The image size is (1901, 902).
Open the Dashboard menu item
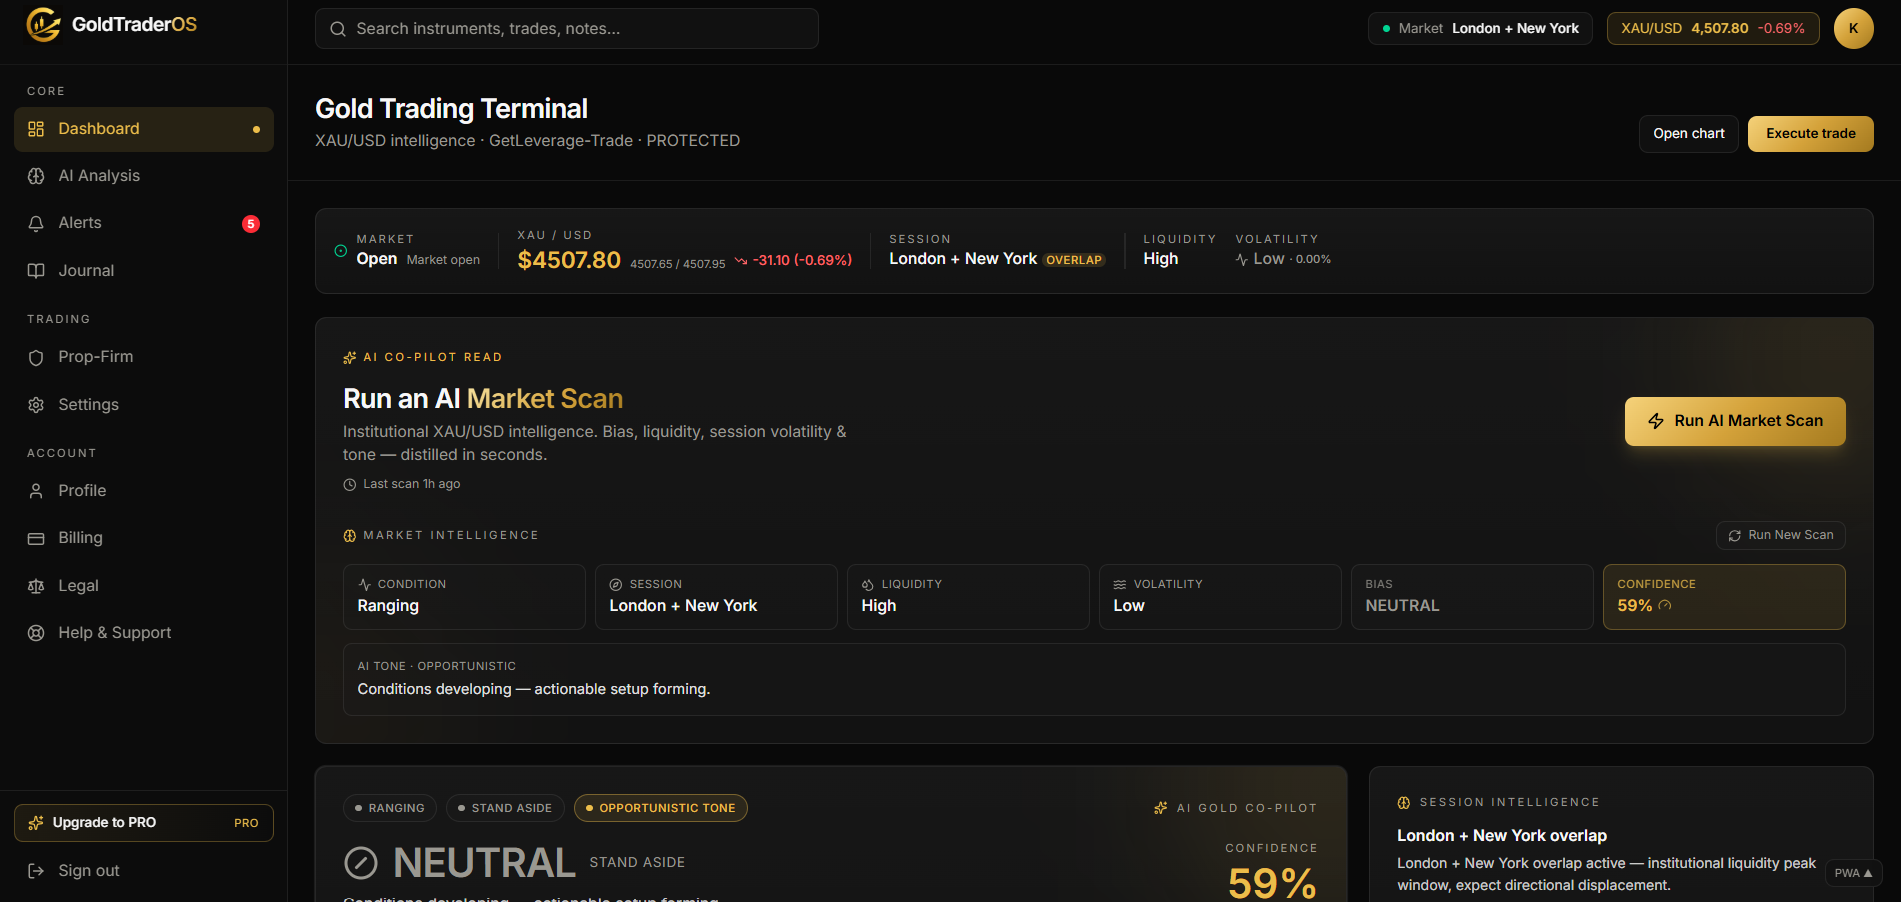tap(144, 129)
